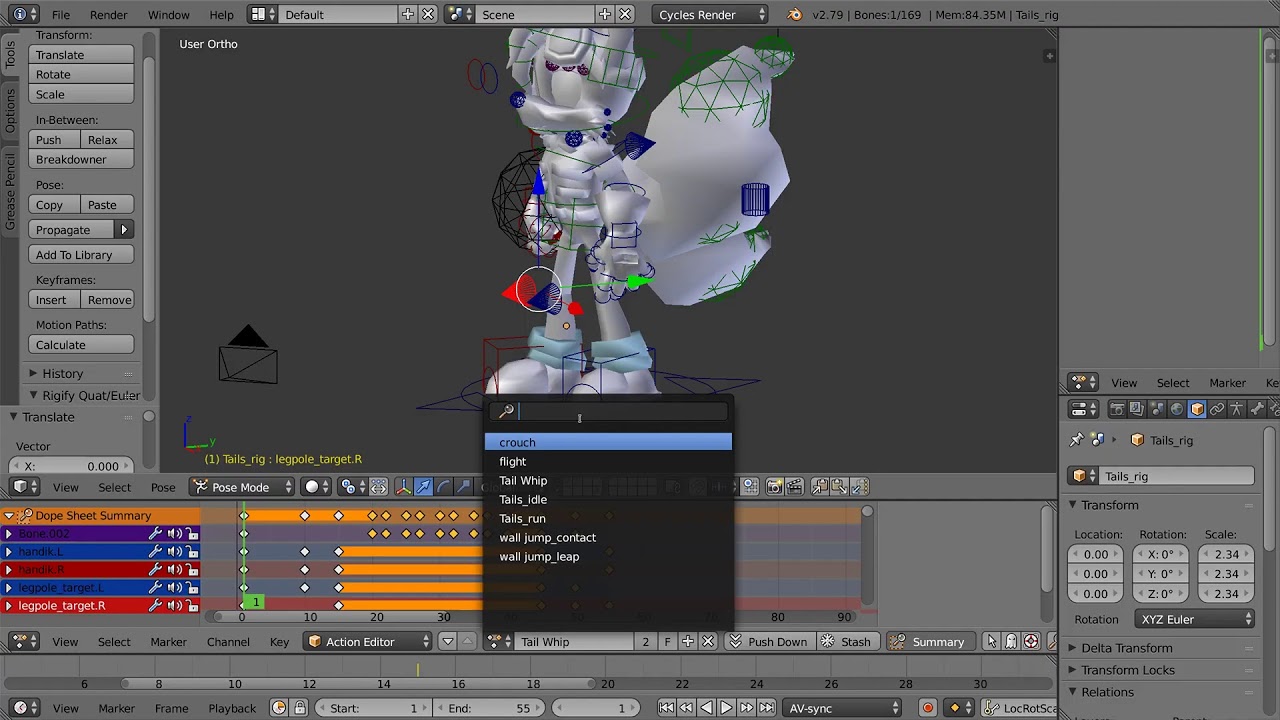Expand the Bone.002 channel
Viewport: 1280px width, 720px height.
[9, 534]
